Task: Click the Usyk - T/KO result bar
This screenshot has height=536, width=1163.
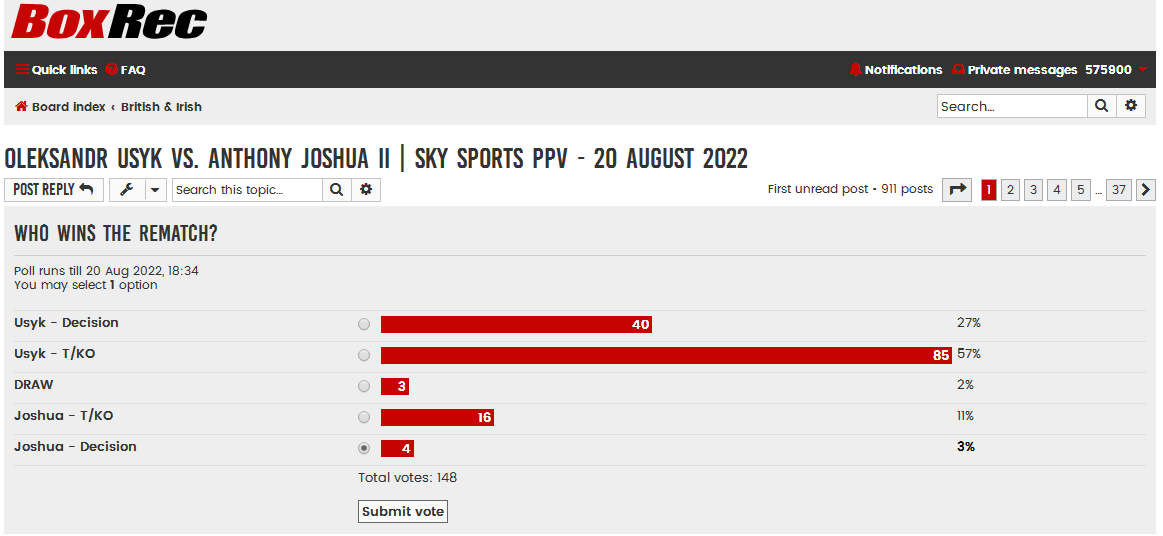Action: (666, 355)
